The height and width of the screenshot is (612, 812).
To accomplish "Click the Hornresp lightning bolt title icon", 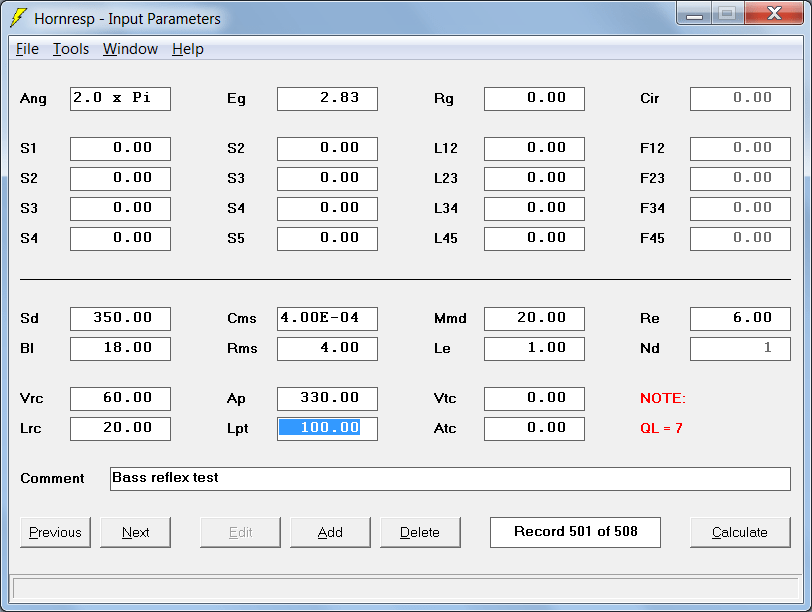I will pyautogui.click(x=19, y=18).
